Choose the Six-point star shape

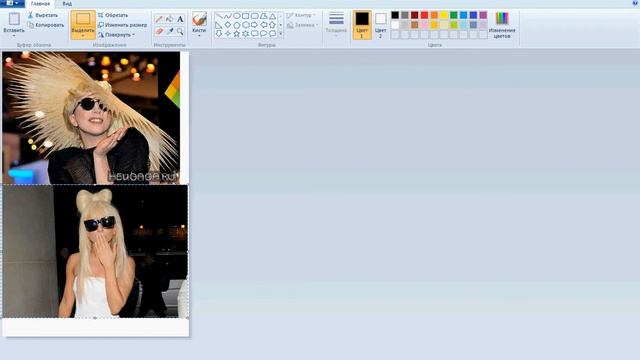(x=246, y=34)
